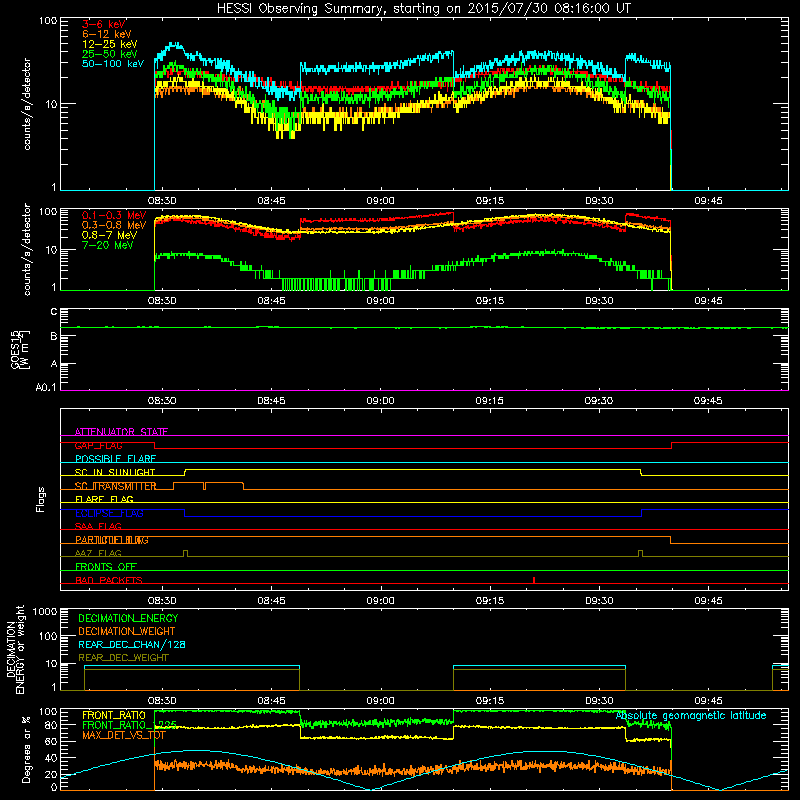Pick the BAD_PACKETS flag label
This screenshot has height=800, width=800.
109,580
